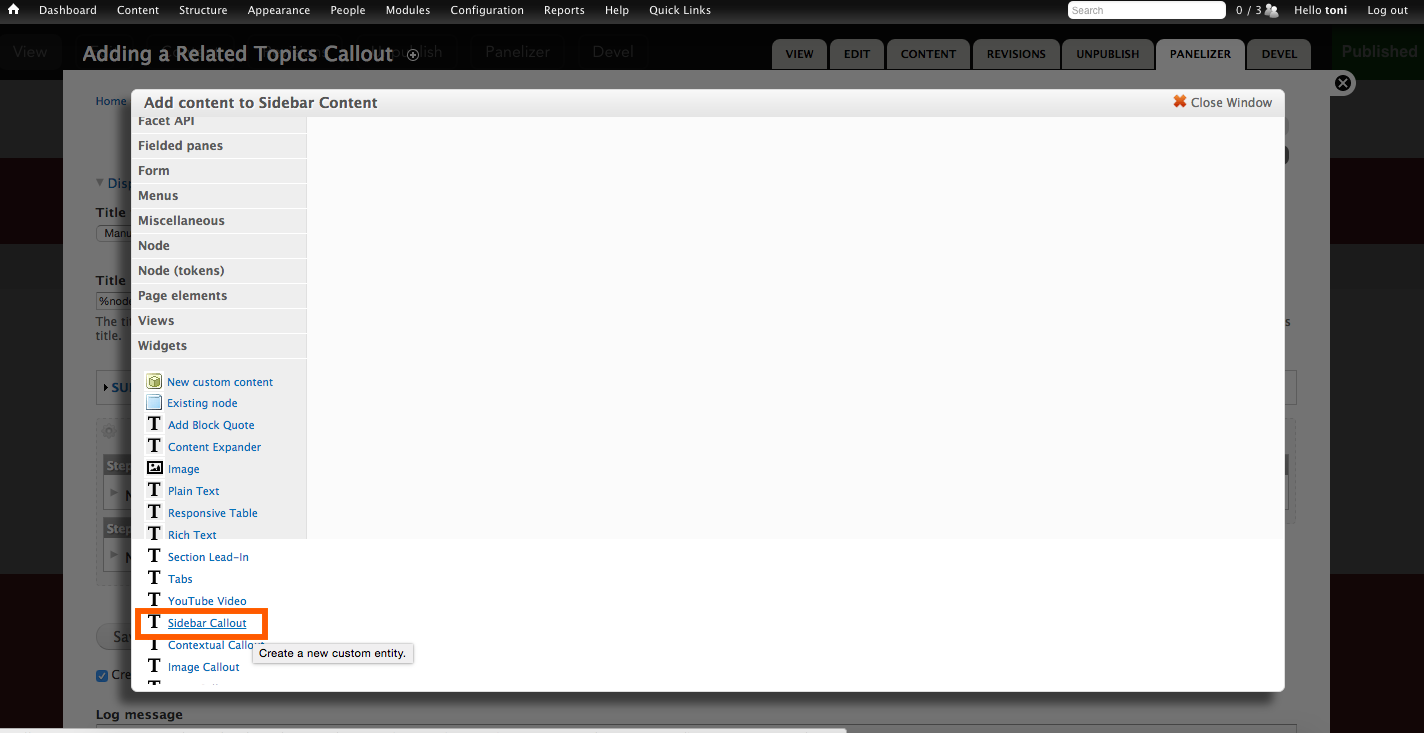Switch to the EDIT tab
The height and width of the screenshot is (733, 1424).
pyautogui.click(x=857, y=54)
